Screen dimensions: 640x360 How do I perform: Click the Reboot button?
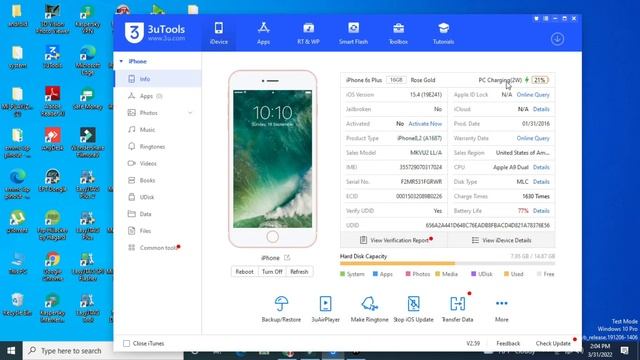[244, 272]
